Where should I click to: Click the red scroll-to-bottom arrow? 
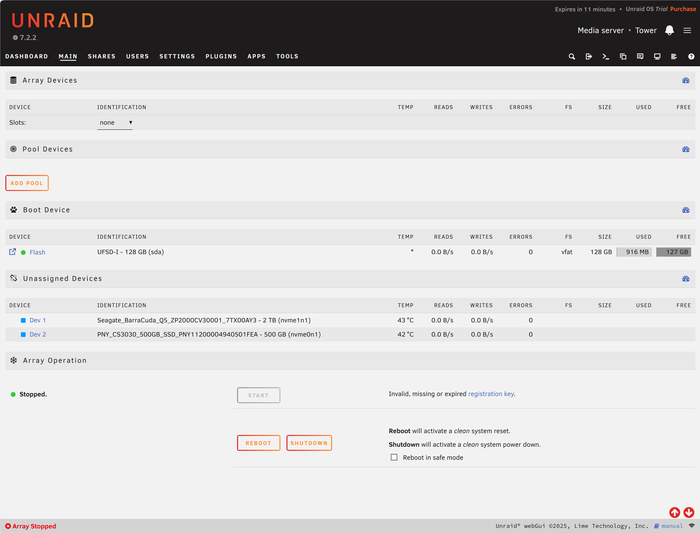689,513
